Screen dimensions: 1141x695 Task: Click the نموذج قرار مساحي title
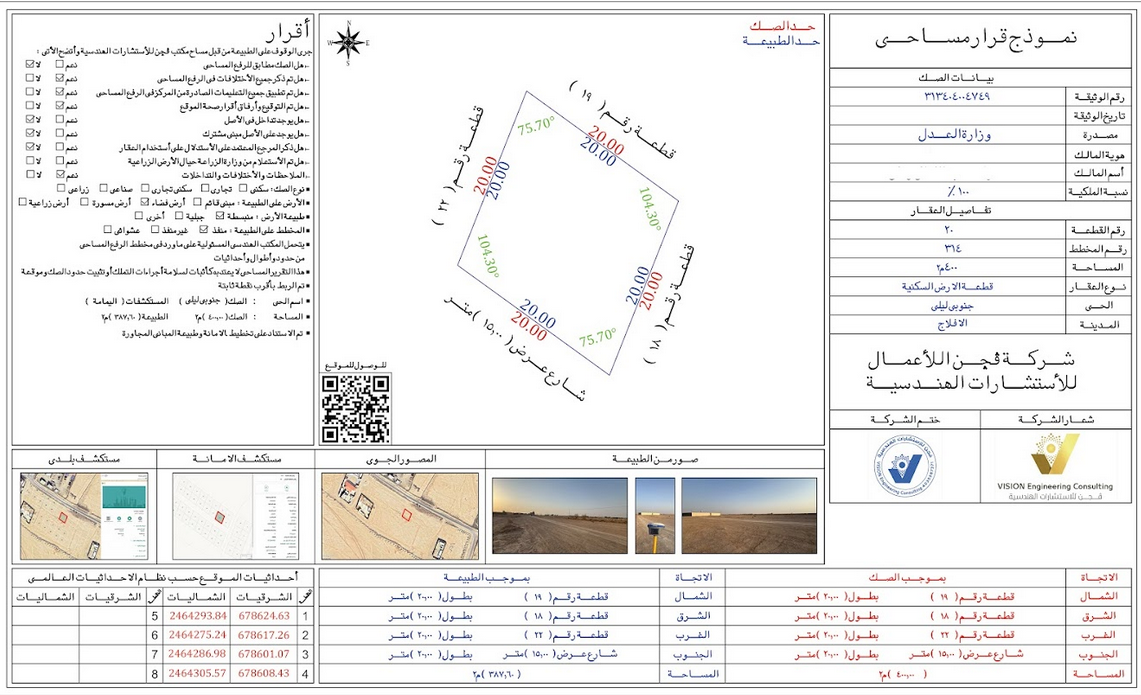click(976, 38)
